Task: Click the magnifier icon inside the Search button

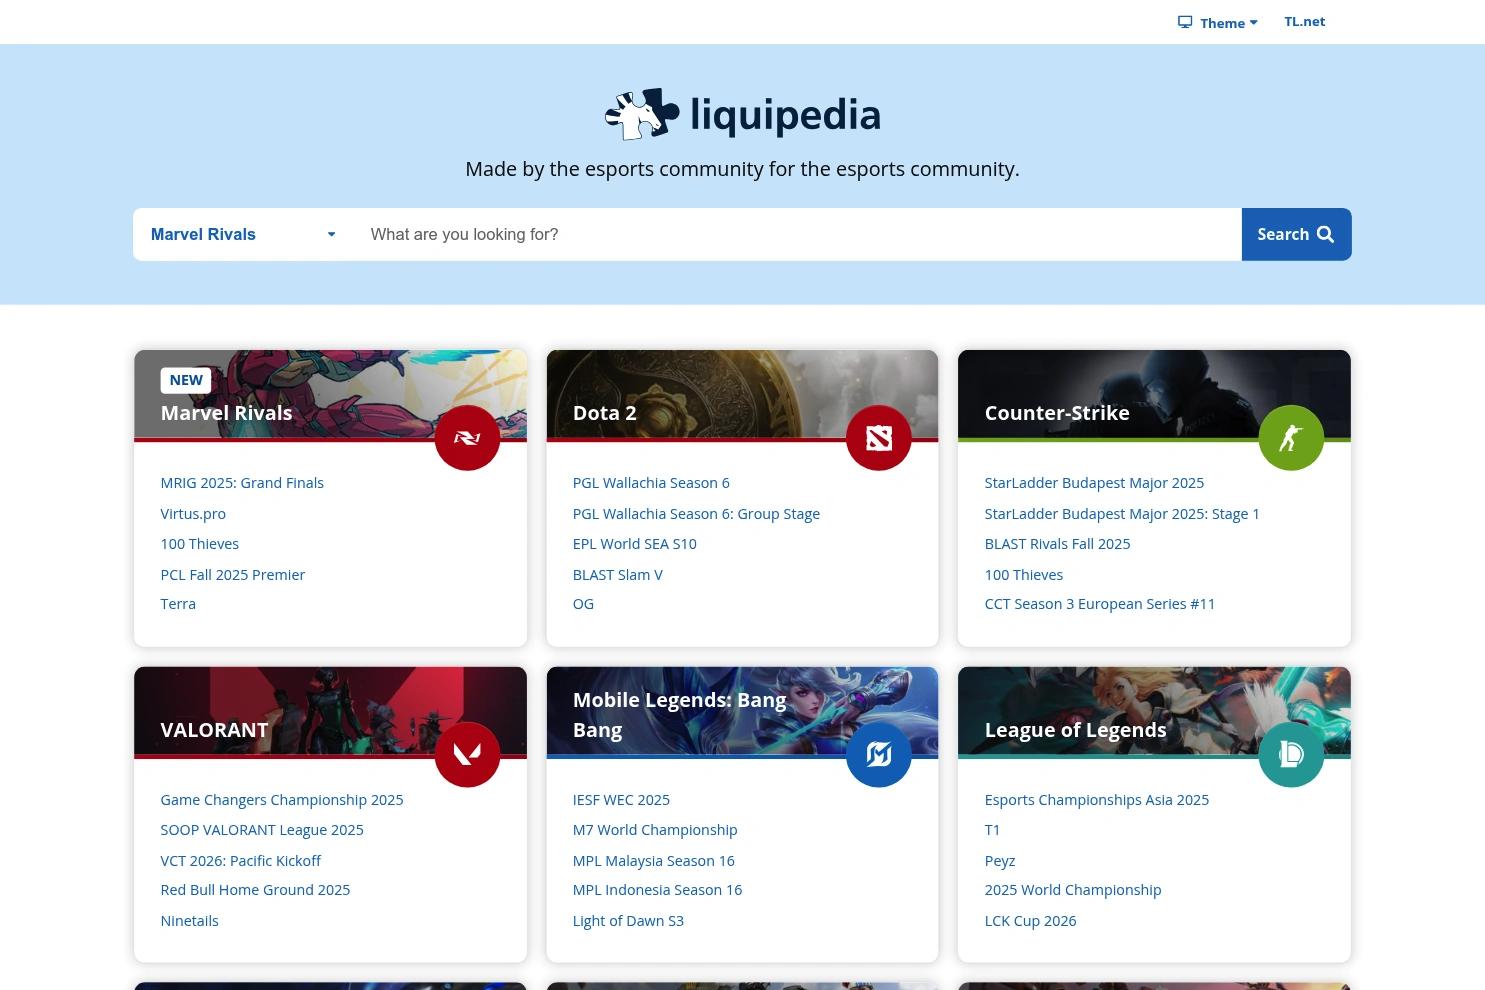Action: click(x=1325, y=234)
